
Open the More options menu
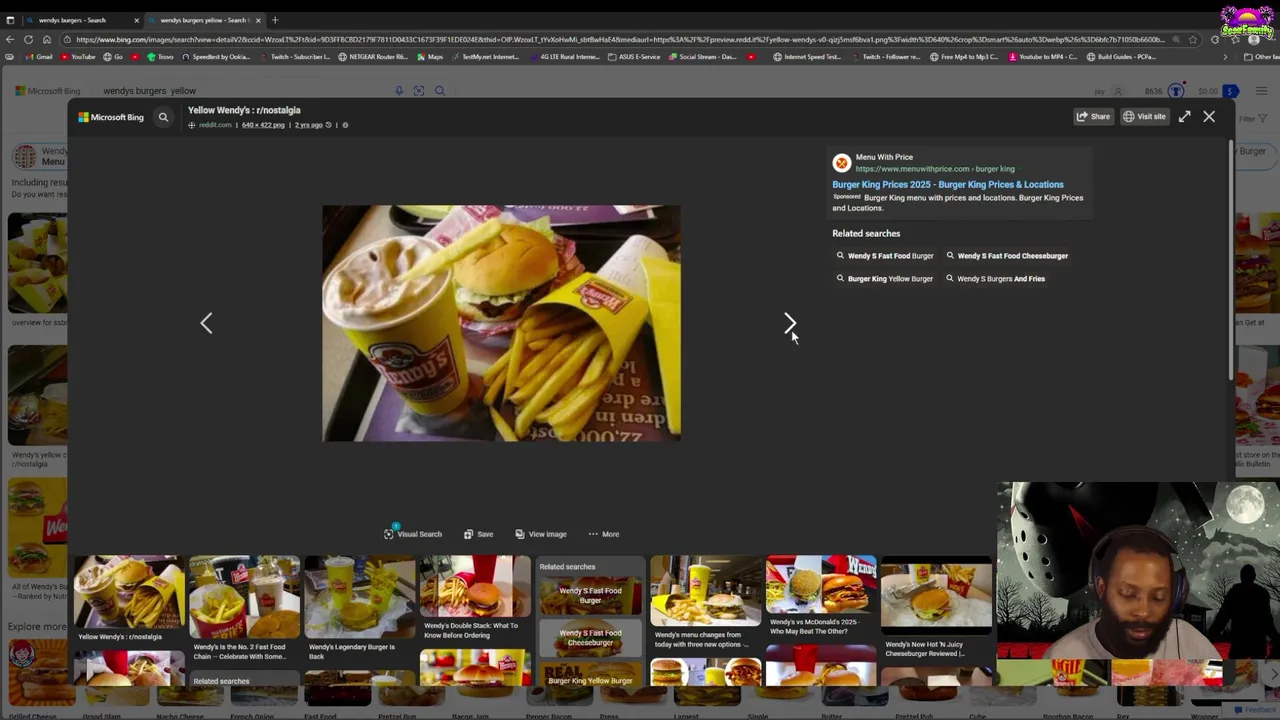pyautogui.click(x=604, y=534)
